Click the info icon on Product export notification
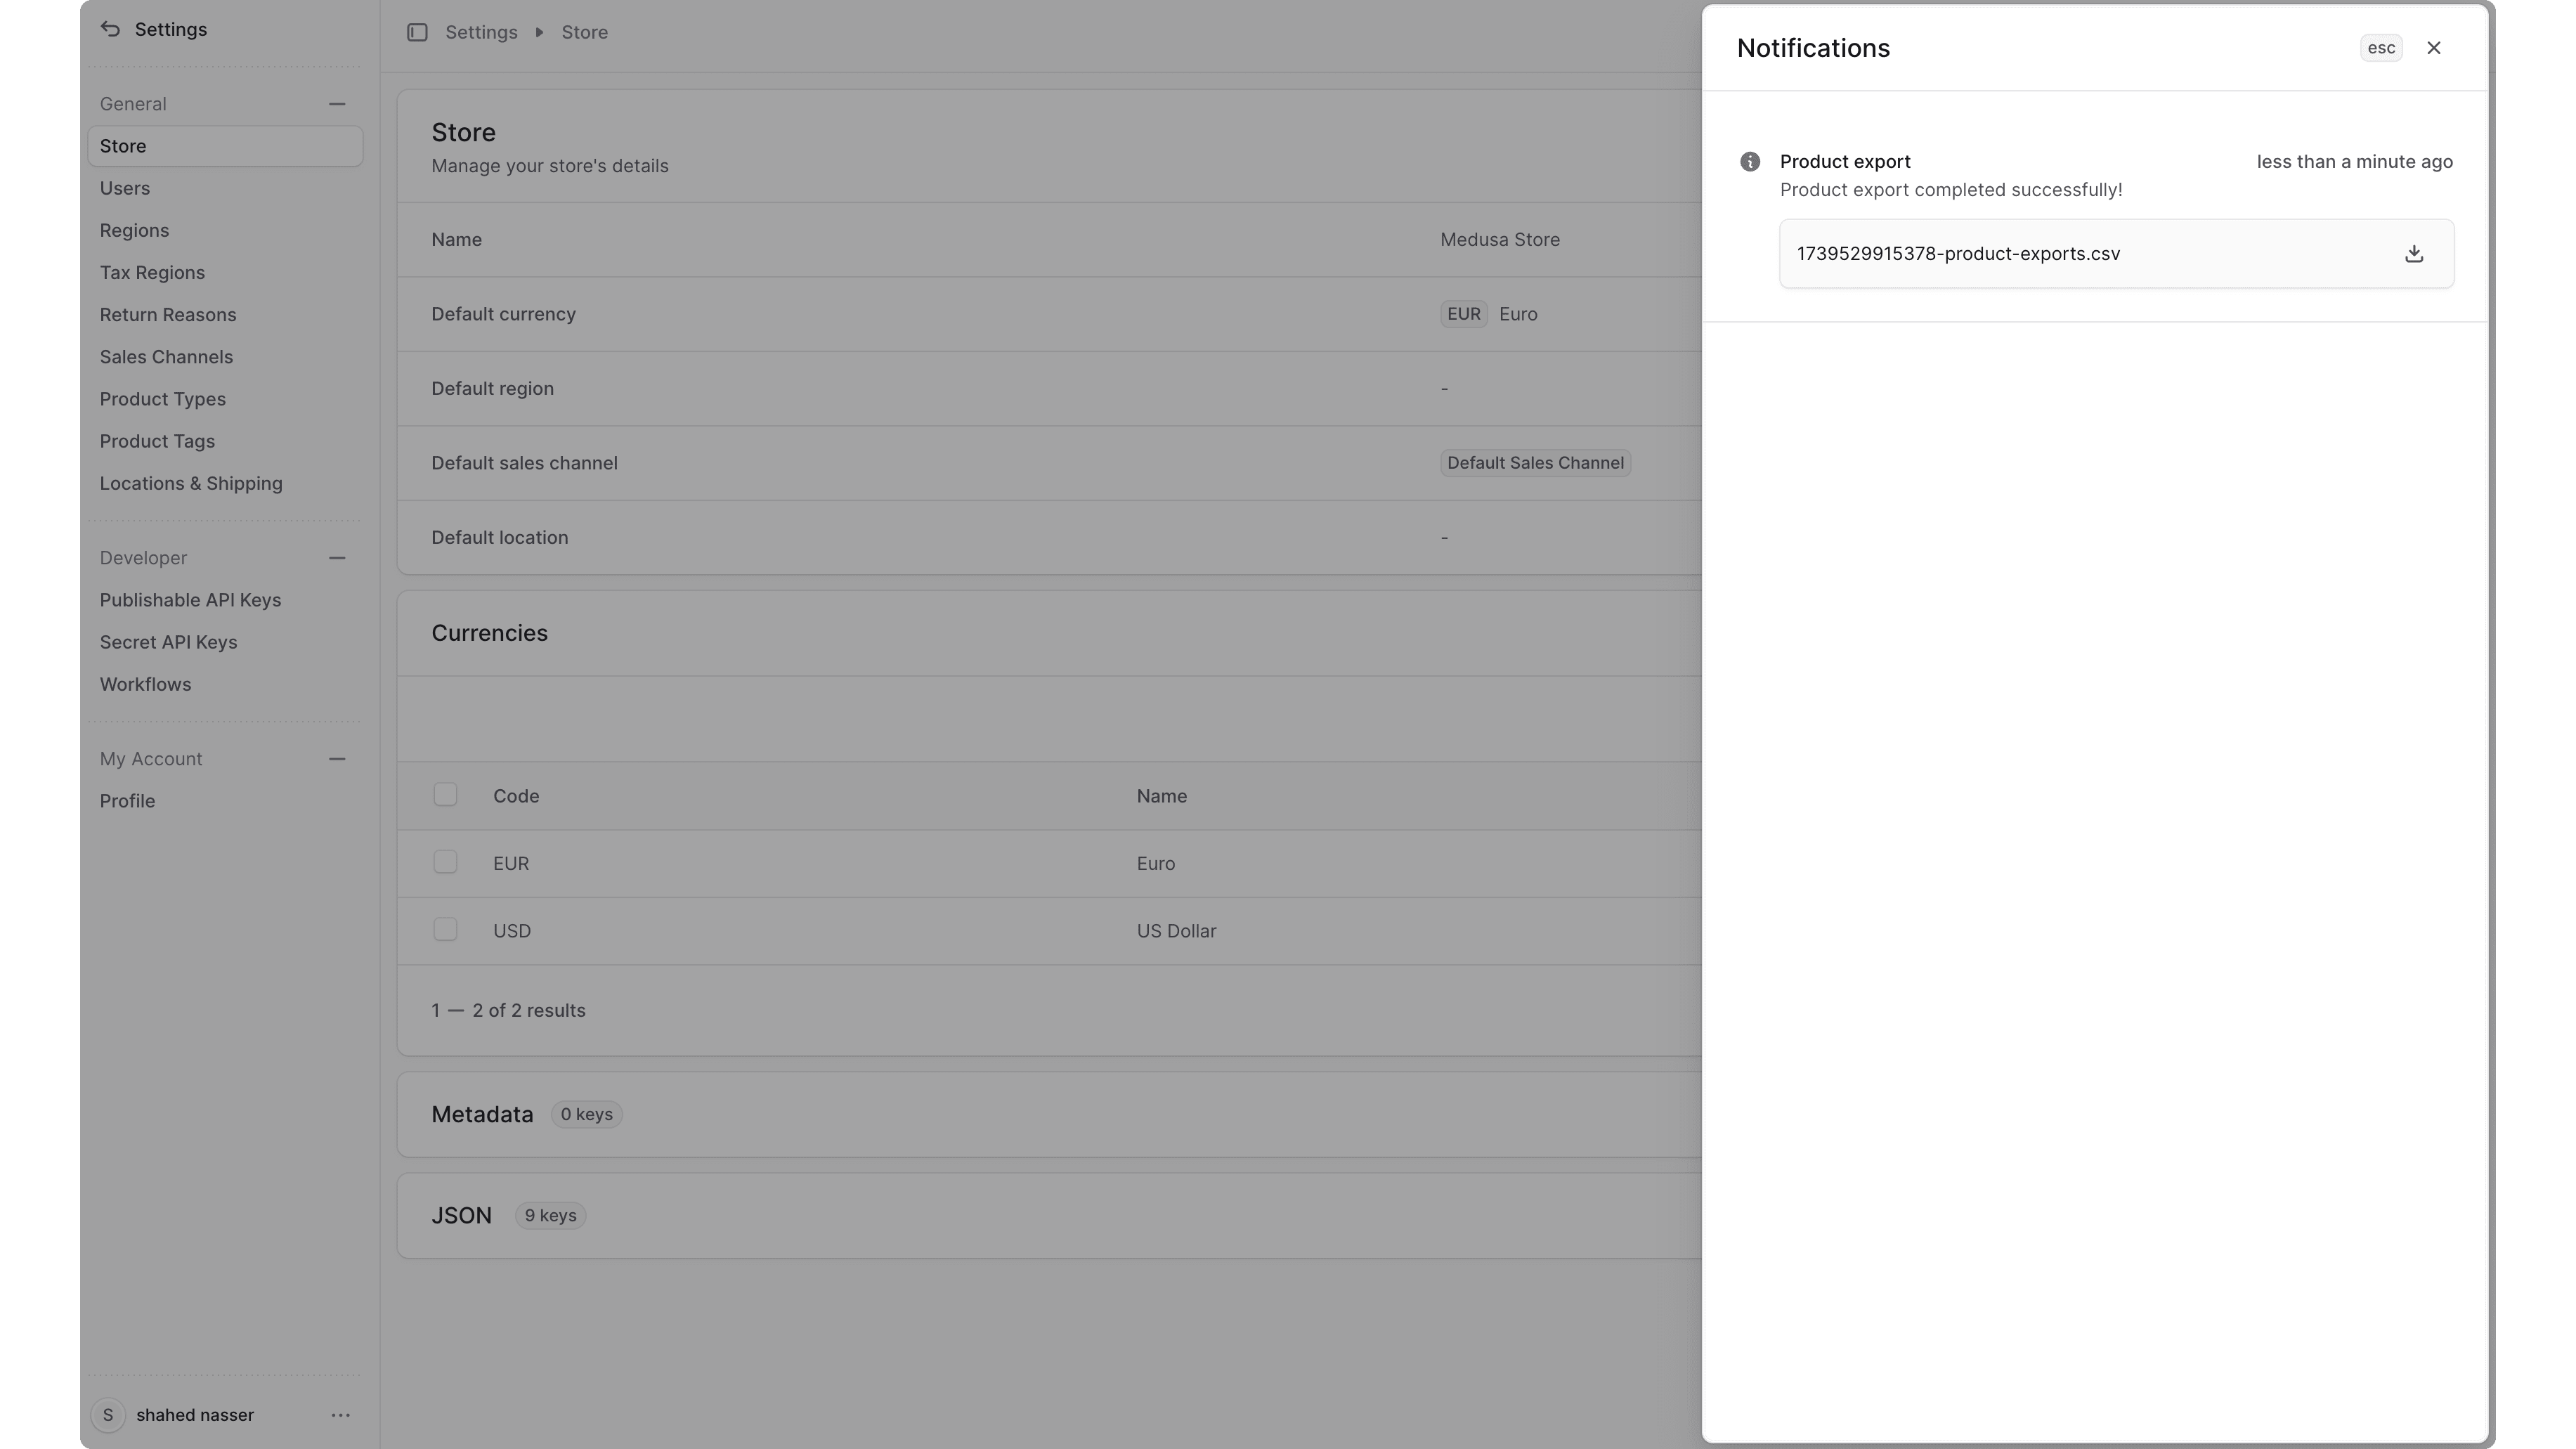The image size is (2576, 1449). click(x=1749, y=161)
